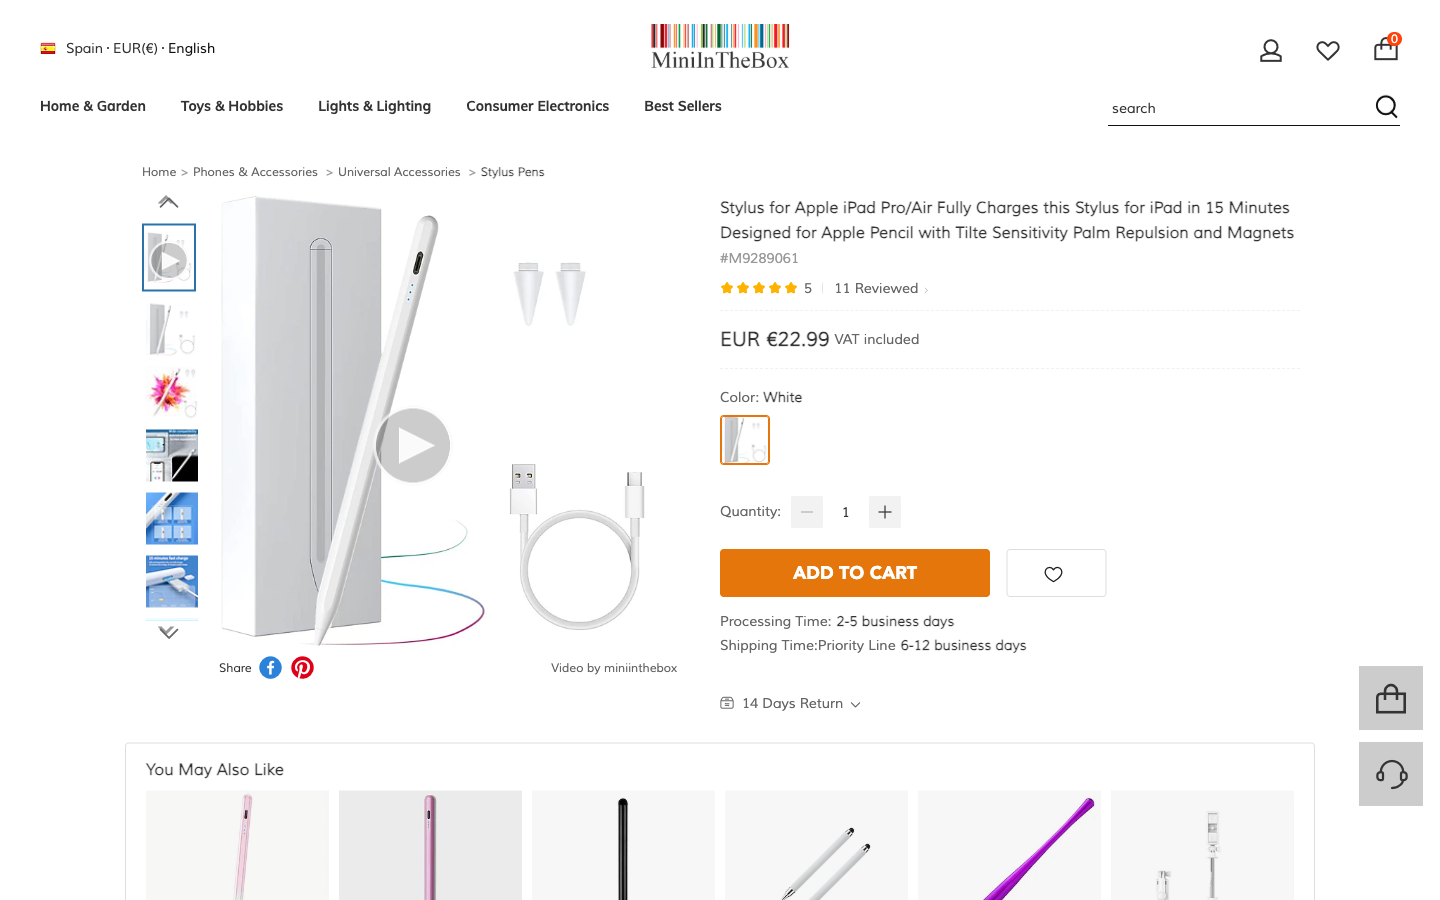The image size is (1440, 900).
Task: Open the Consumer Electronics menu
Action: pos(537,106)
